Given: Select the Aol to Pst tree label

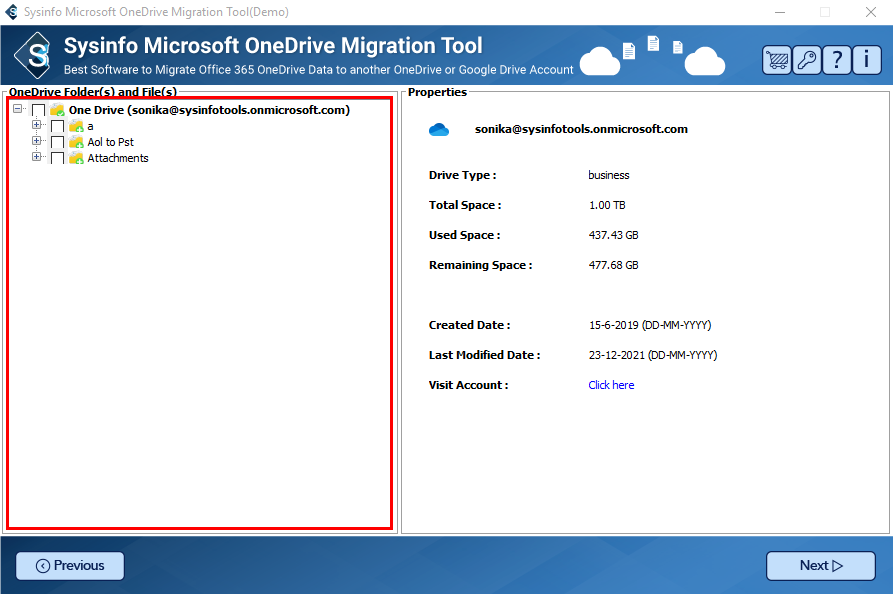Looking at the screenshot, I should (x=110, y=142).
